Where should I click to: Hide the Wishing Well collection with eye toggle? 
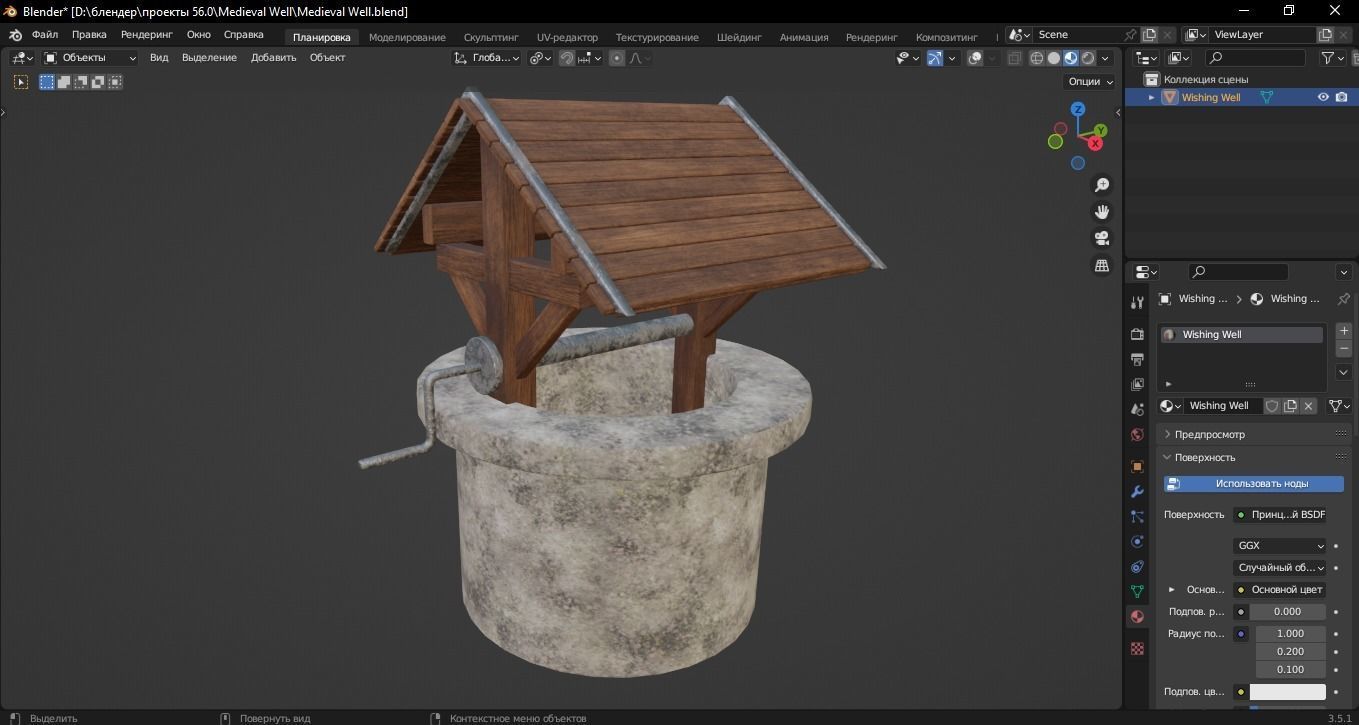click(1323, 97)
